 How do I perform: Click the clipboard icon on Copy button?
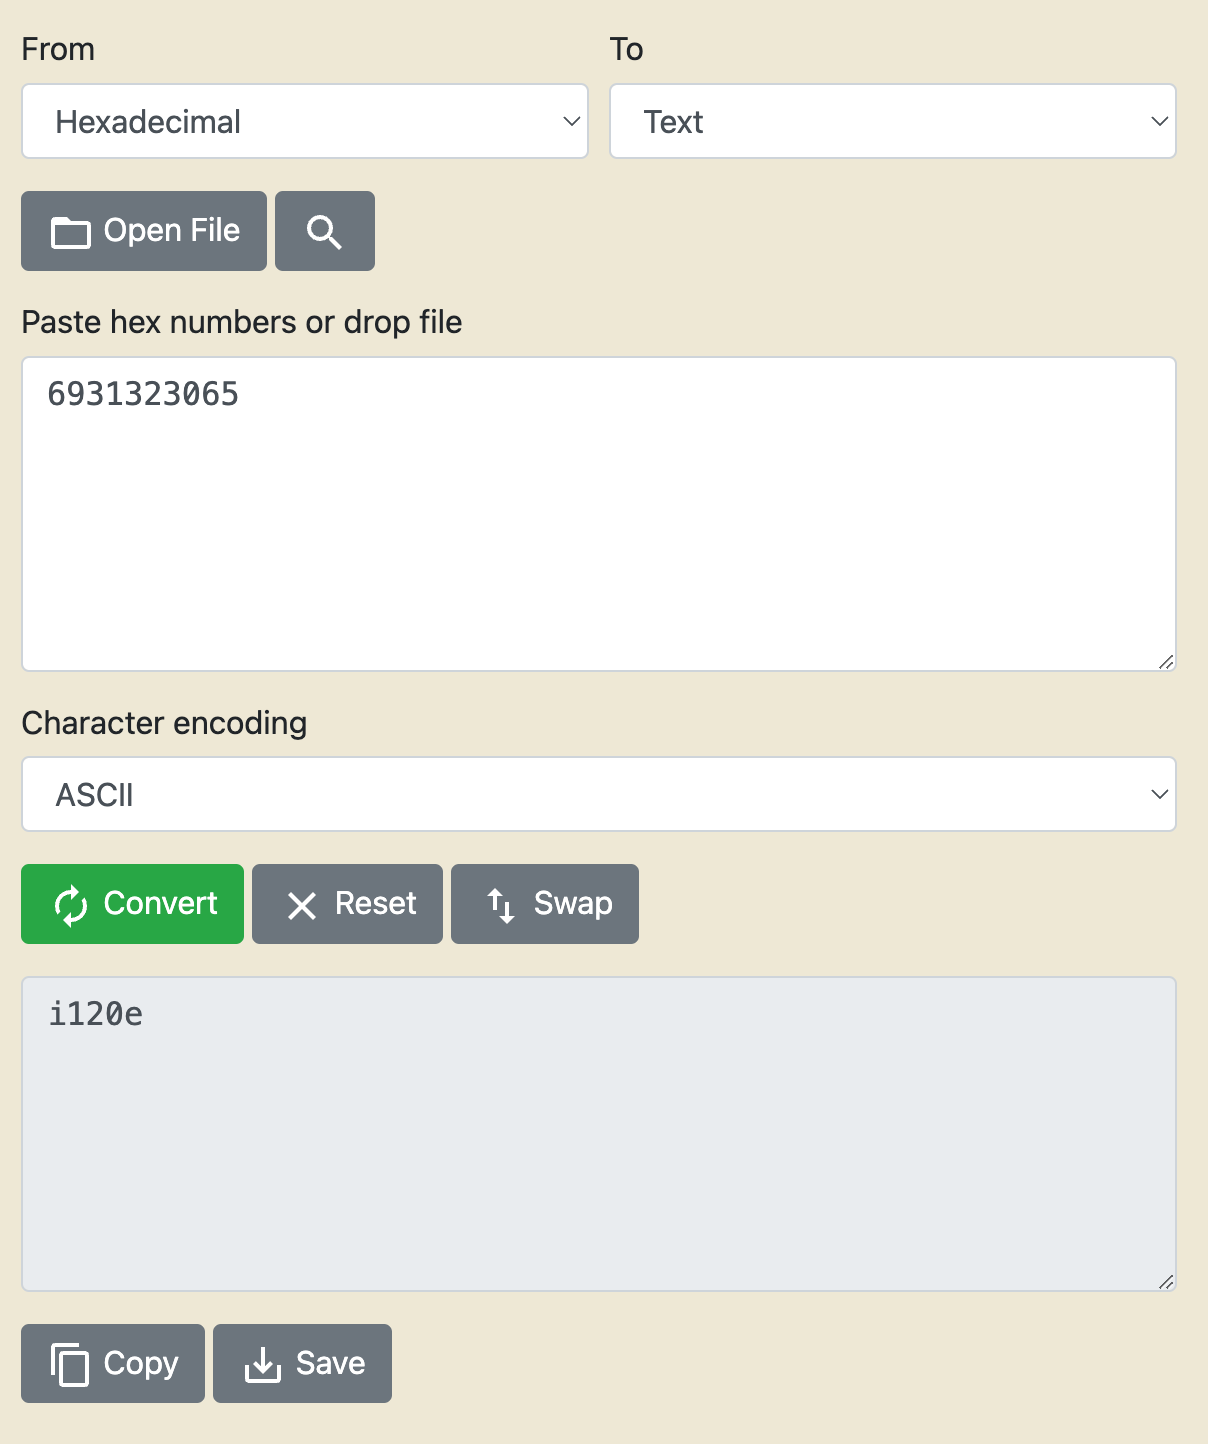coord(71,1363)
